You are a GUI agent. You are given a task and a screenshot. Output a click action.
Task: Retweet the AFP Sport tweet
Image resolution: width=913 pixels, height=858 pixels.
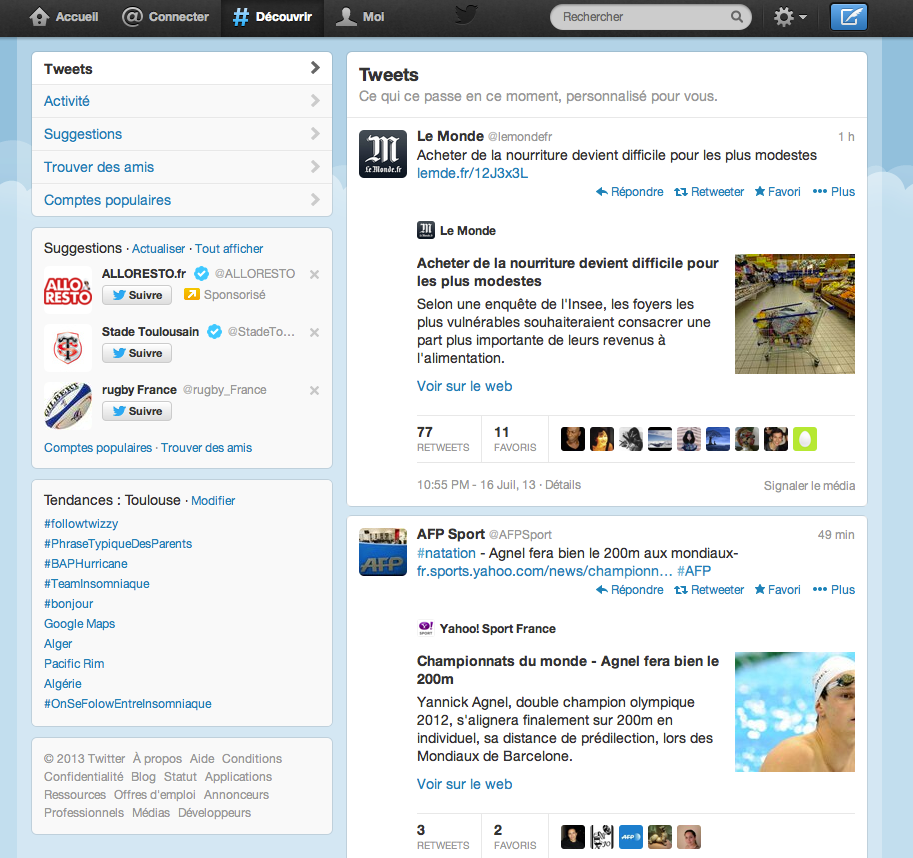709,590
